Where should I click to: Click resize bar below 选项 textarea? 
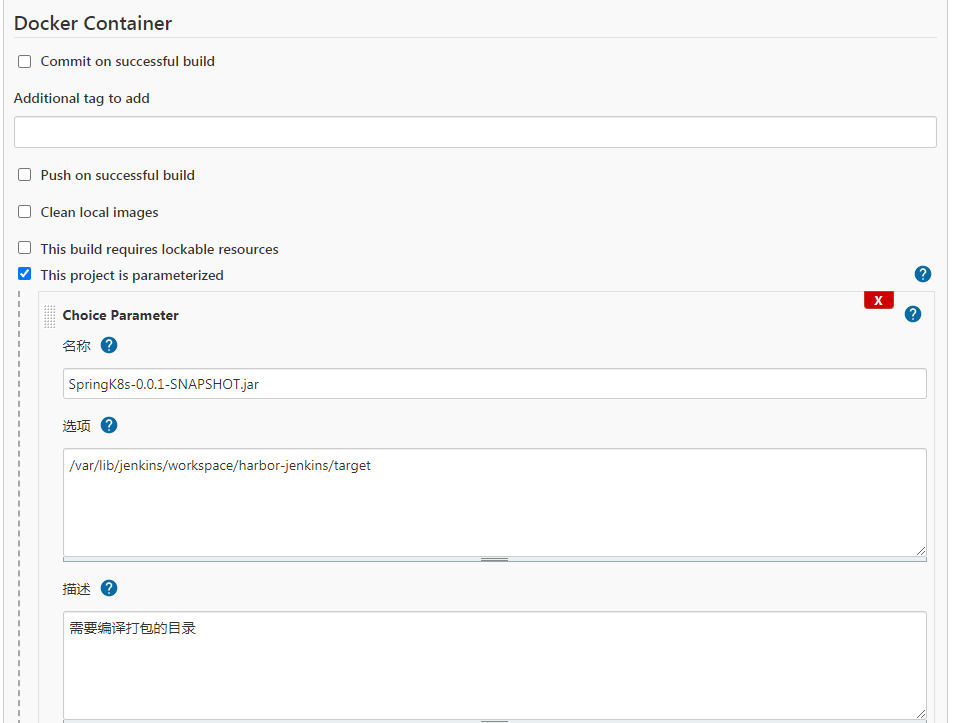click(494, 559)
